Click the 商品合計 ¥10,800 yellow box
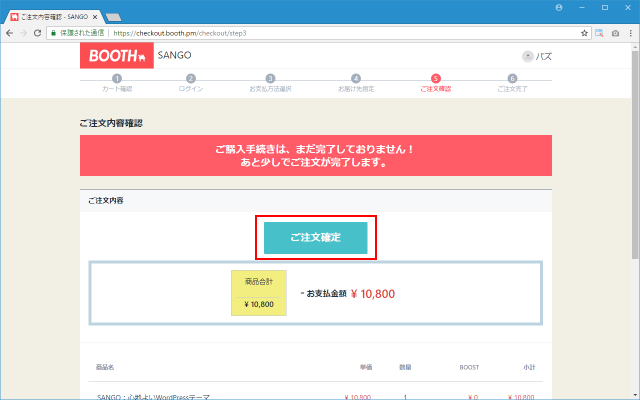The width and height of the screenshot is (640, 400). [x=259, y=293]
